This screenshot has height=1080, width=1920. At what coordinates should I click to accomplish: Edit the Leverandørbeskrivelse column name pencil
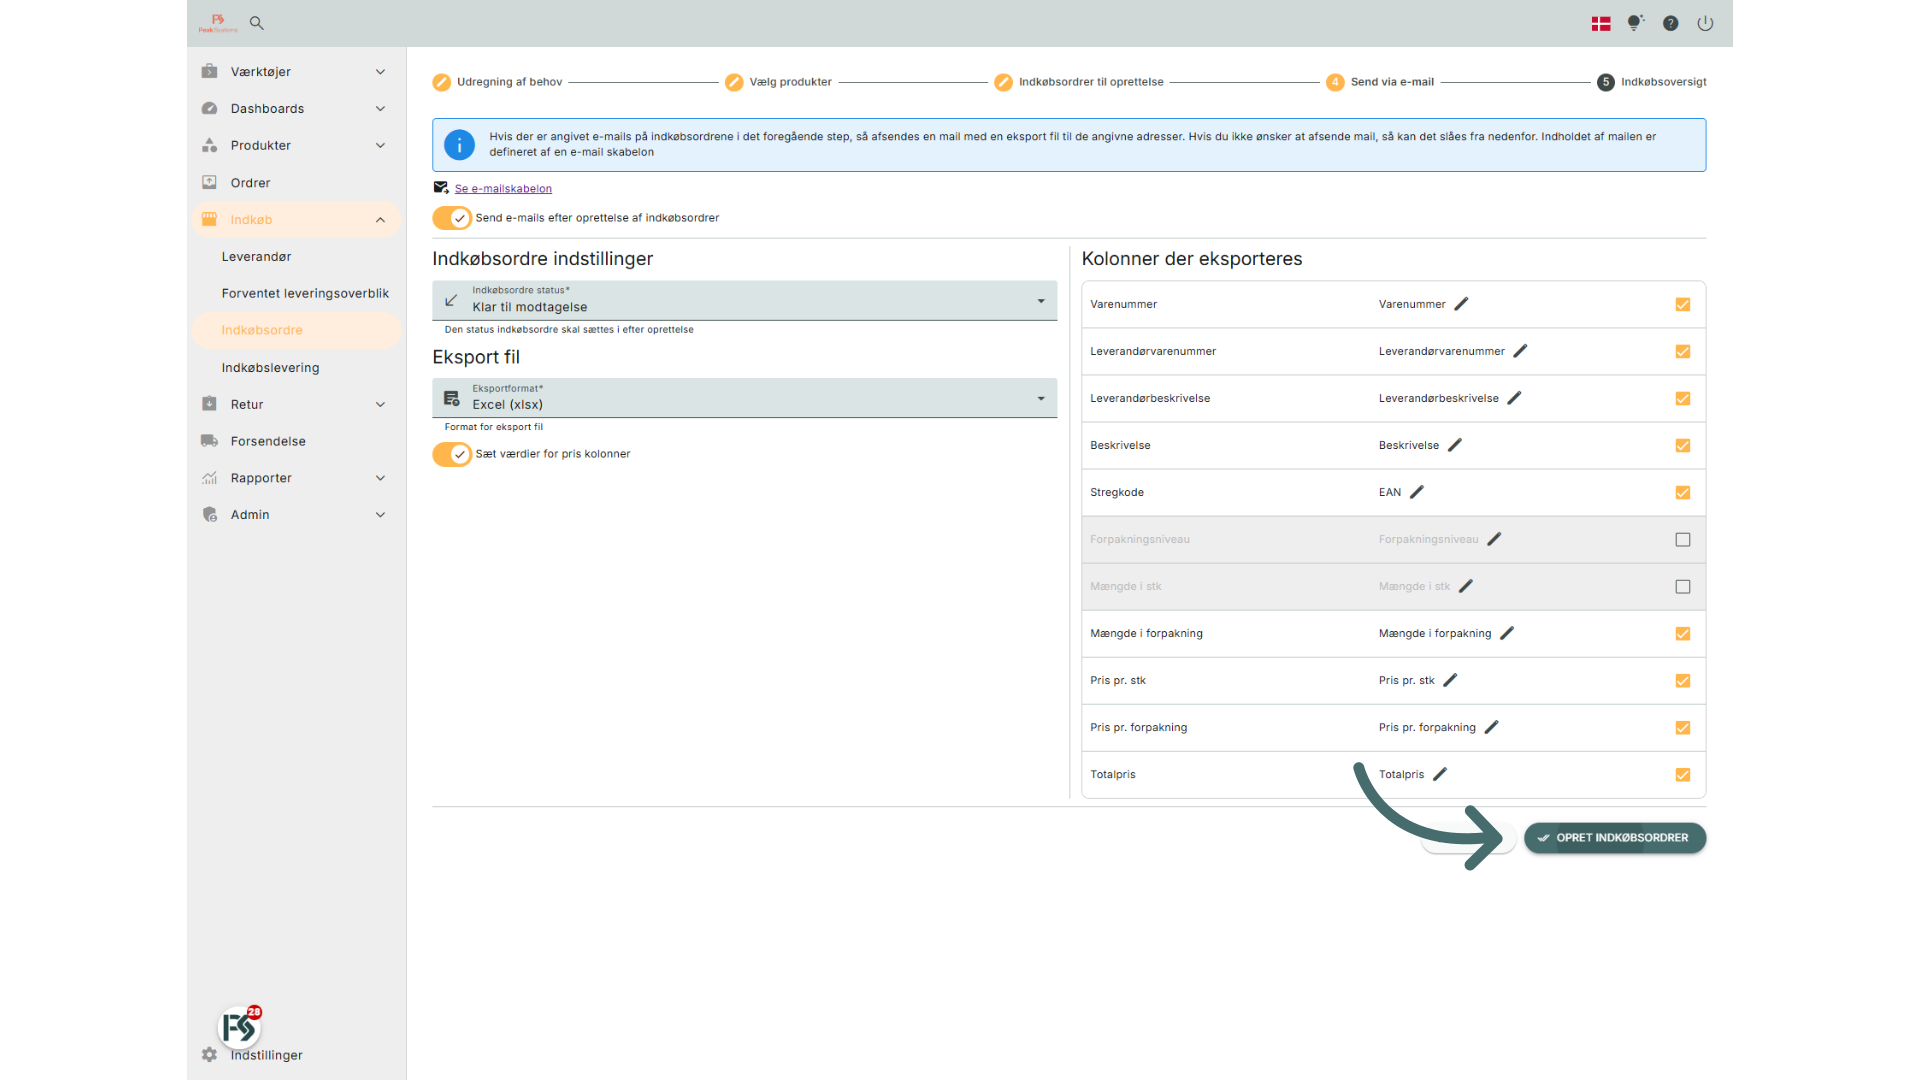click(x=1514, y=398)
